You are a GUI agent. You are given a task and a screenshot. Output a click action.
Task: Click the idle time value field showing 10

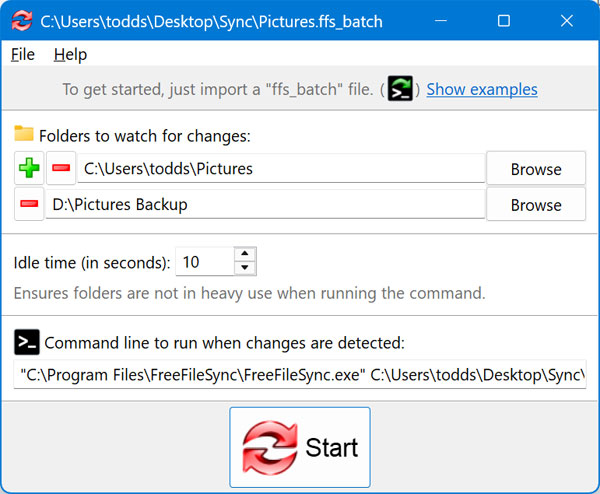[205, 262]
